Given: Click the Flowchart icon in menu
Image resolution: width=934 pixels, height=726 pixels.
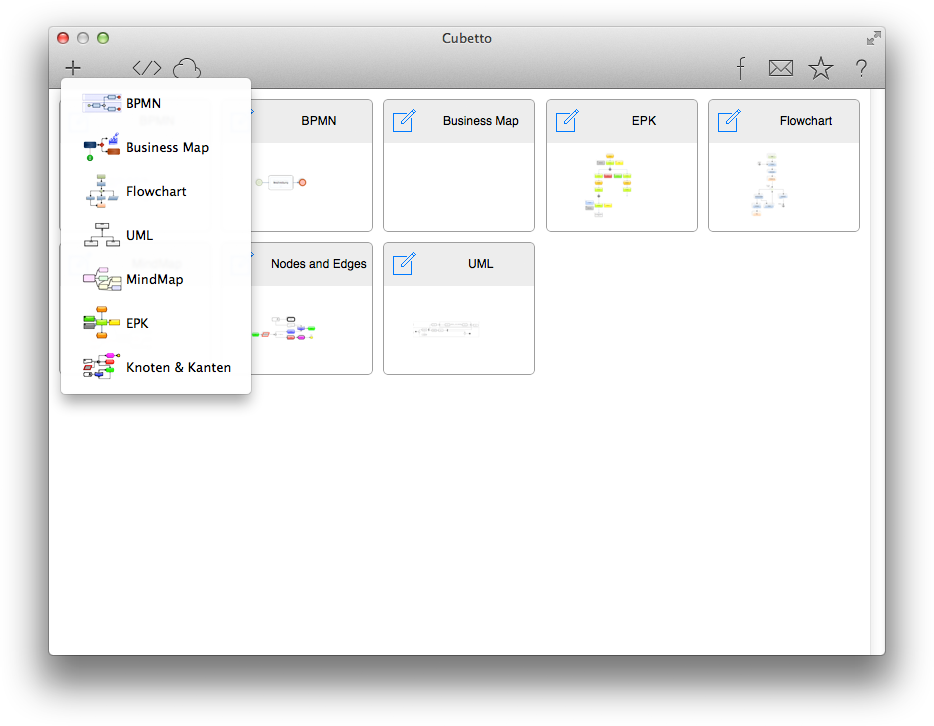Looking at the screenshot, I should (x=102, y=191).
